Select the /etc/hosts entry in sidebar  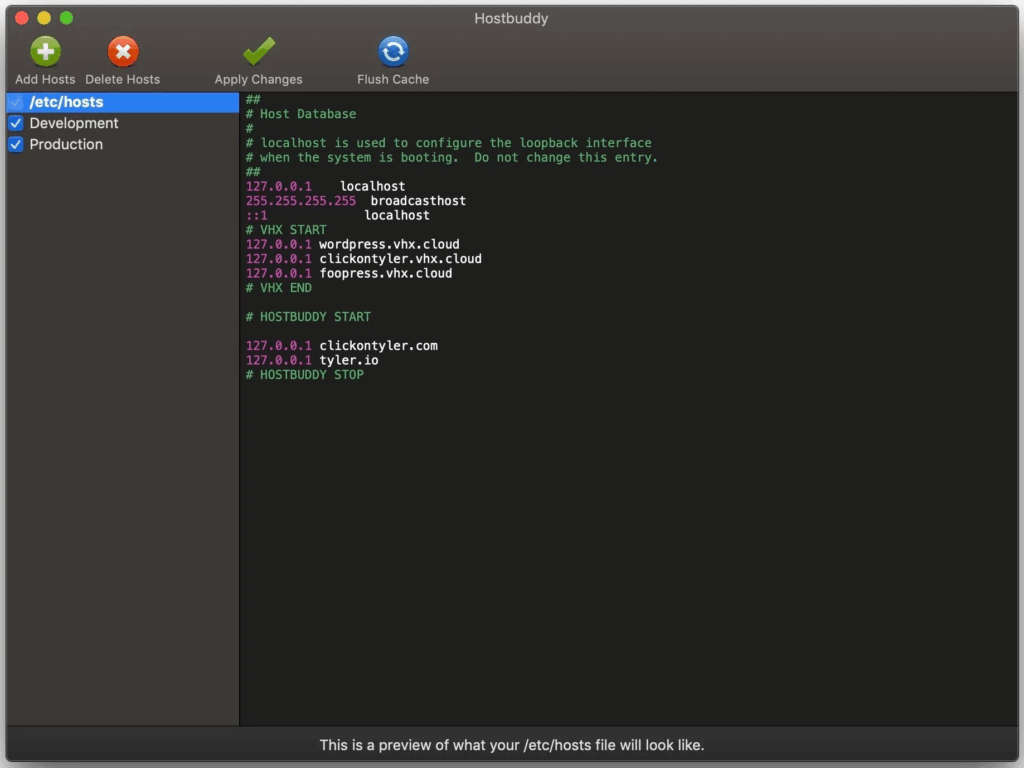pos(66,102)
